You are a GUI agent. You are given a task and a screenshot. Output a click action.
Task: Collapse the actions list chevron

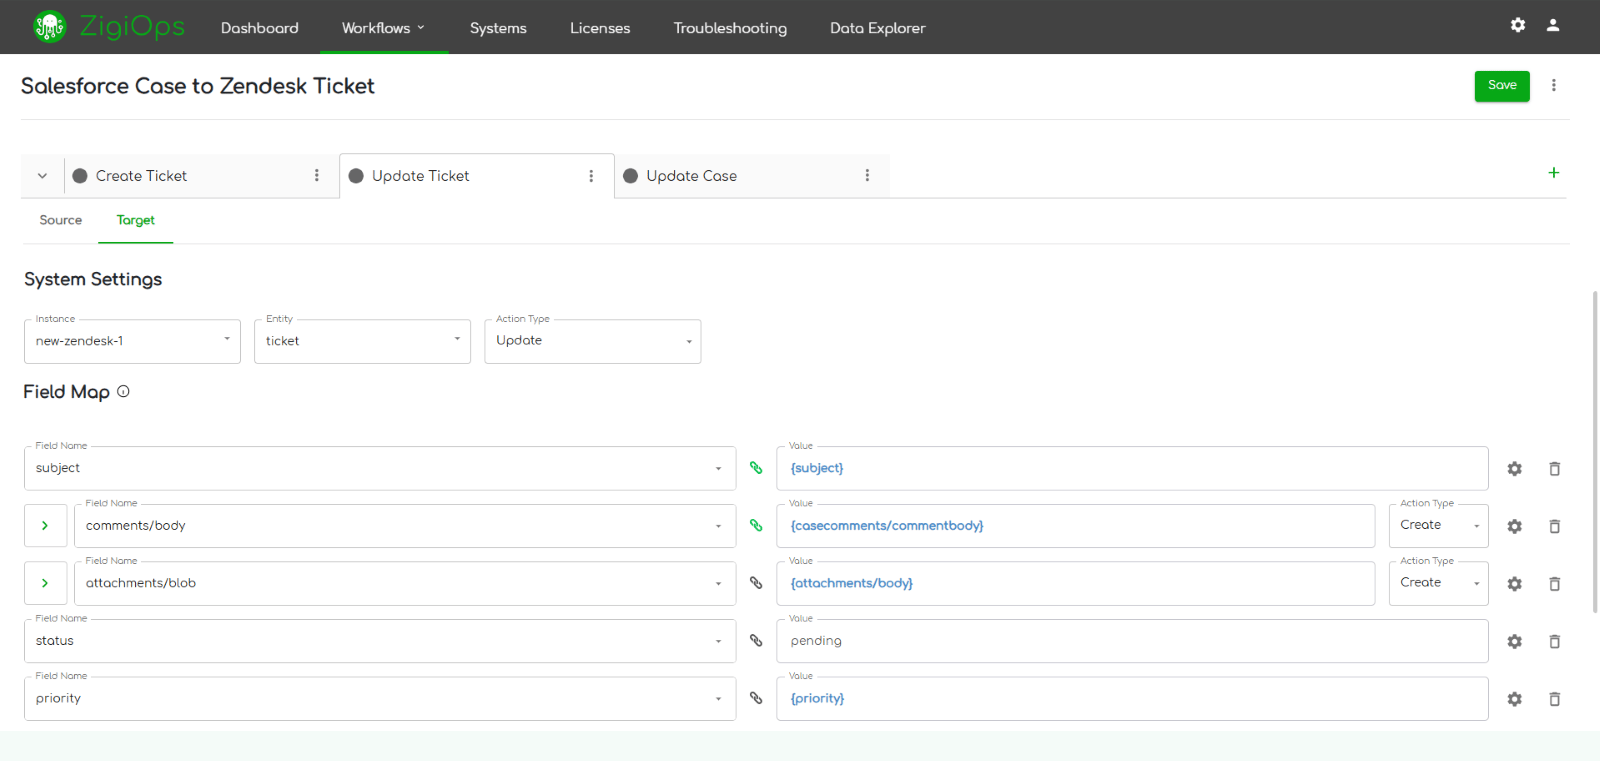[x=42, y=176]
